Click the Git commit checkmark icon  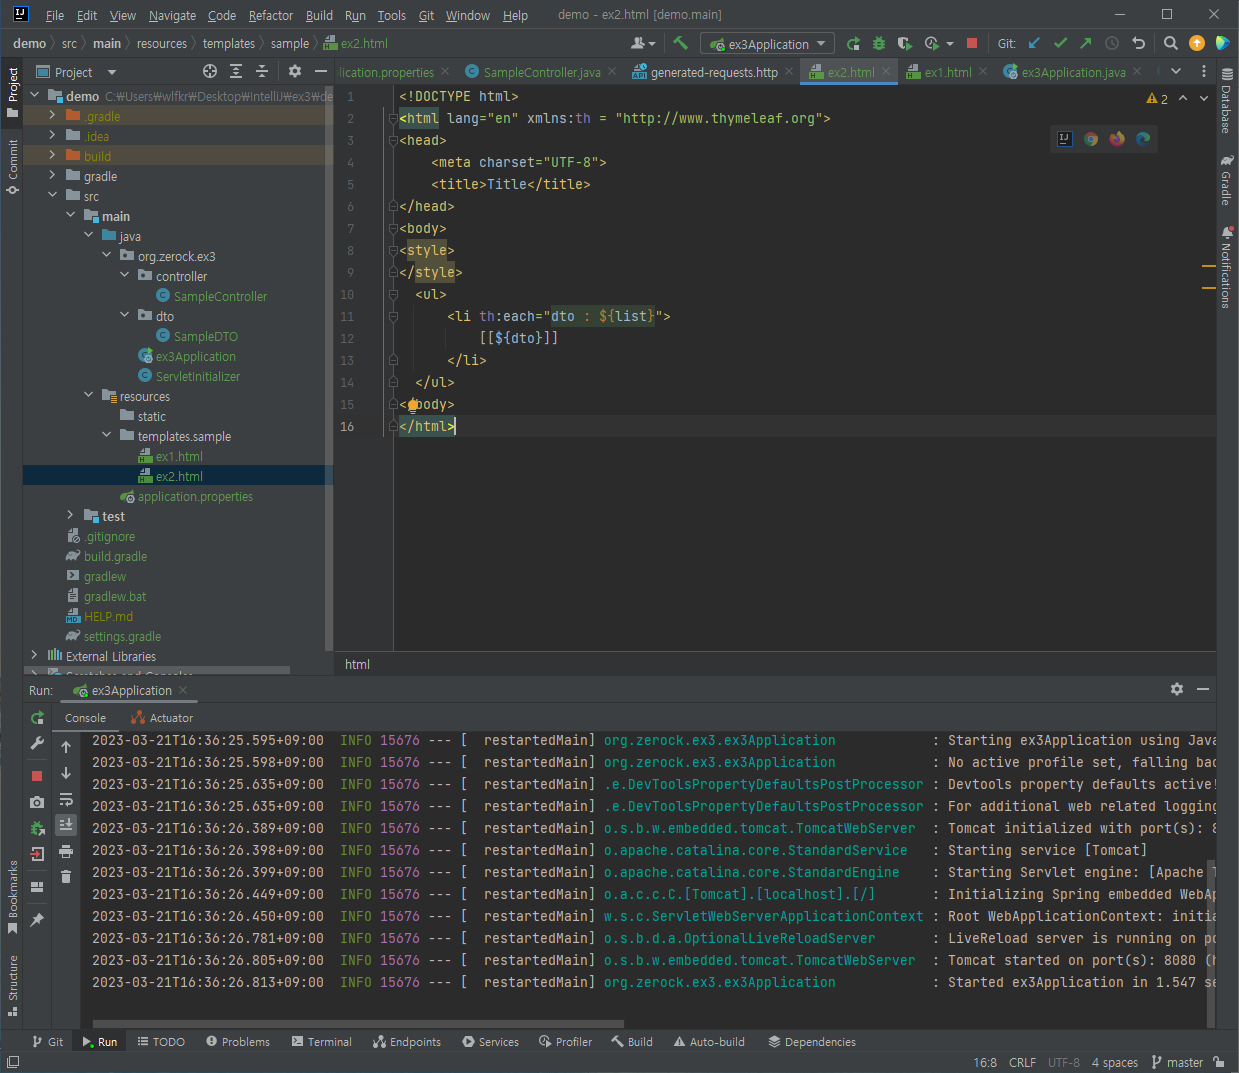coord(1060,43)
